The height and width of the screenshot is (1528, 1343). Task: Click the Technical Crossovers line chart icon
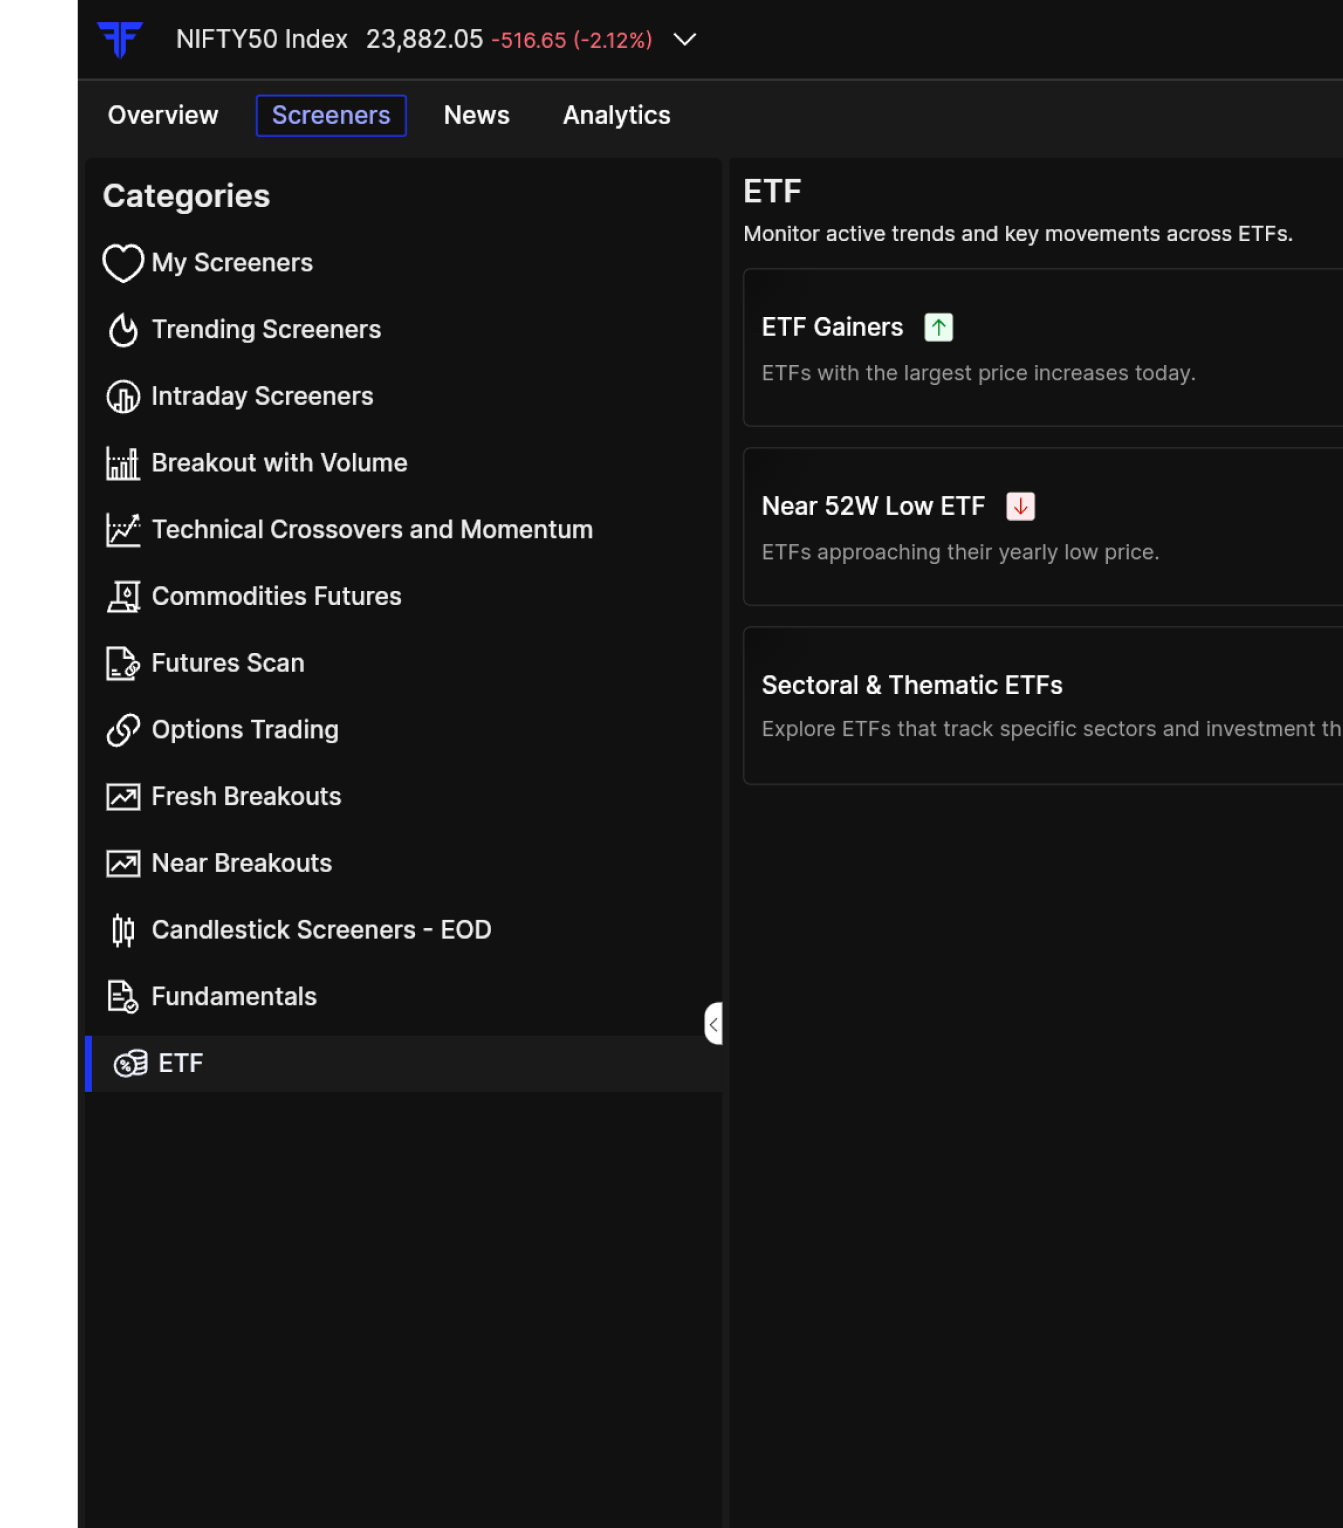[x=123, y=530]
